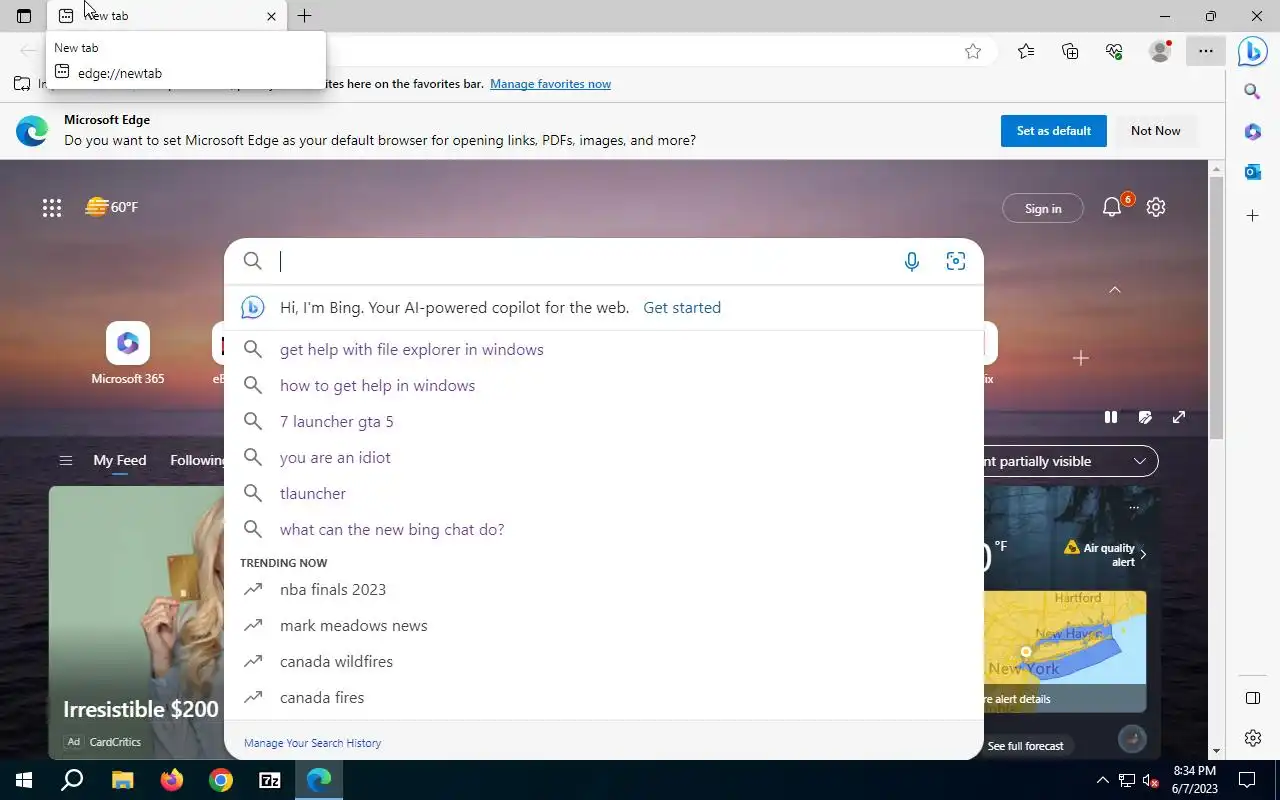1280x800 pixels.
Task: Click Set as default button
Action: click(1053, 131)
